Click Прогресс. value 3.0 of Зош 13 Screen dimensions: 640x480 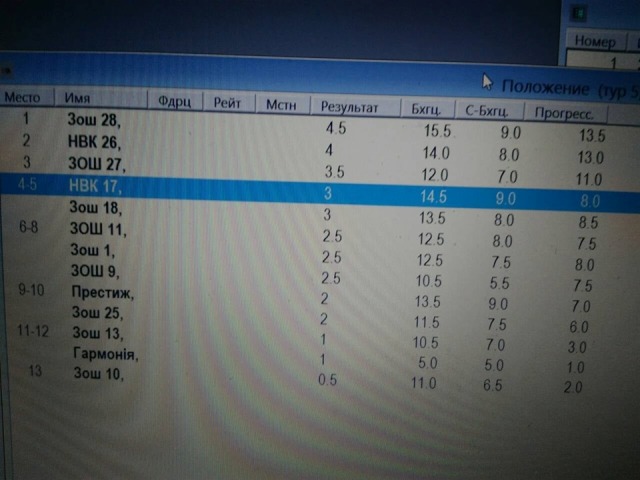pos(577,347)
